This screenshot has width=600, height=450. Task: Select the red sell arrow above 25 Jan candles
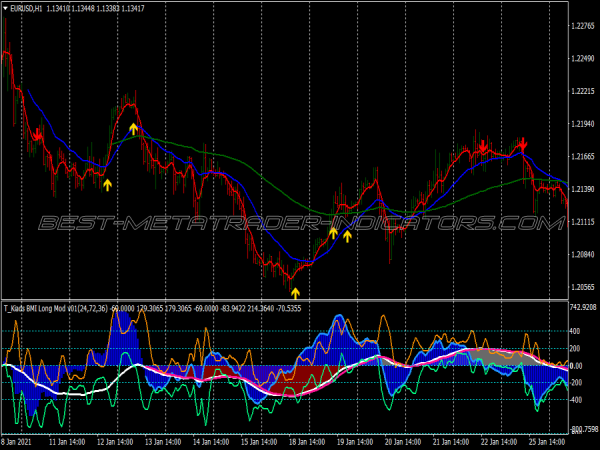pos(523,145)
